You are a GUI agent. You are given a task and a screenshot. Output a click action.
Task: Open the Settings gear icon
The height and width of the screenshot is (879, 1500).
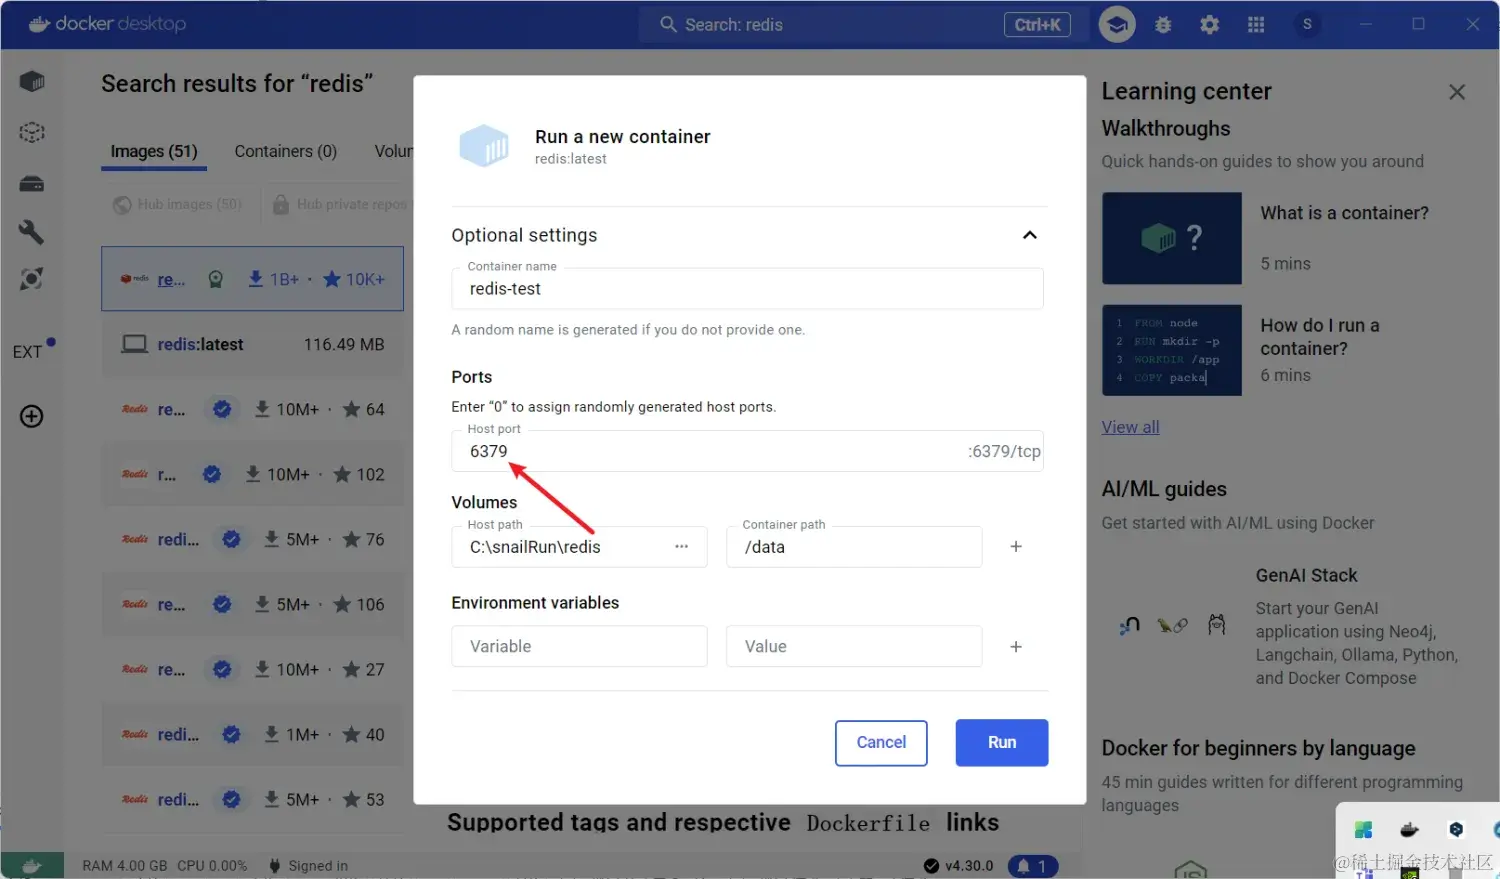coord(1209,24)
